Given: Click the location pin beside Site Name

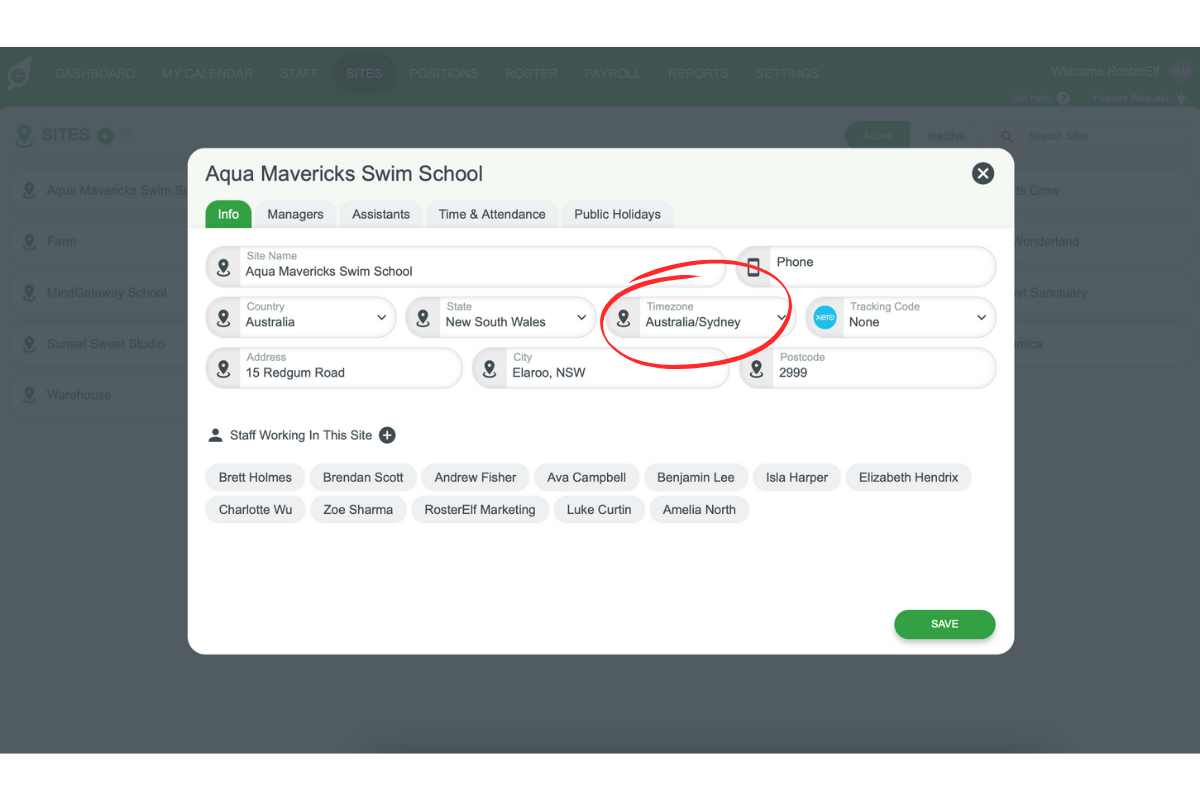Looking at the screenshot, I should pyautogui.click(x=222, y=267).
